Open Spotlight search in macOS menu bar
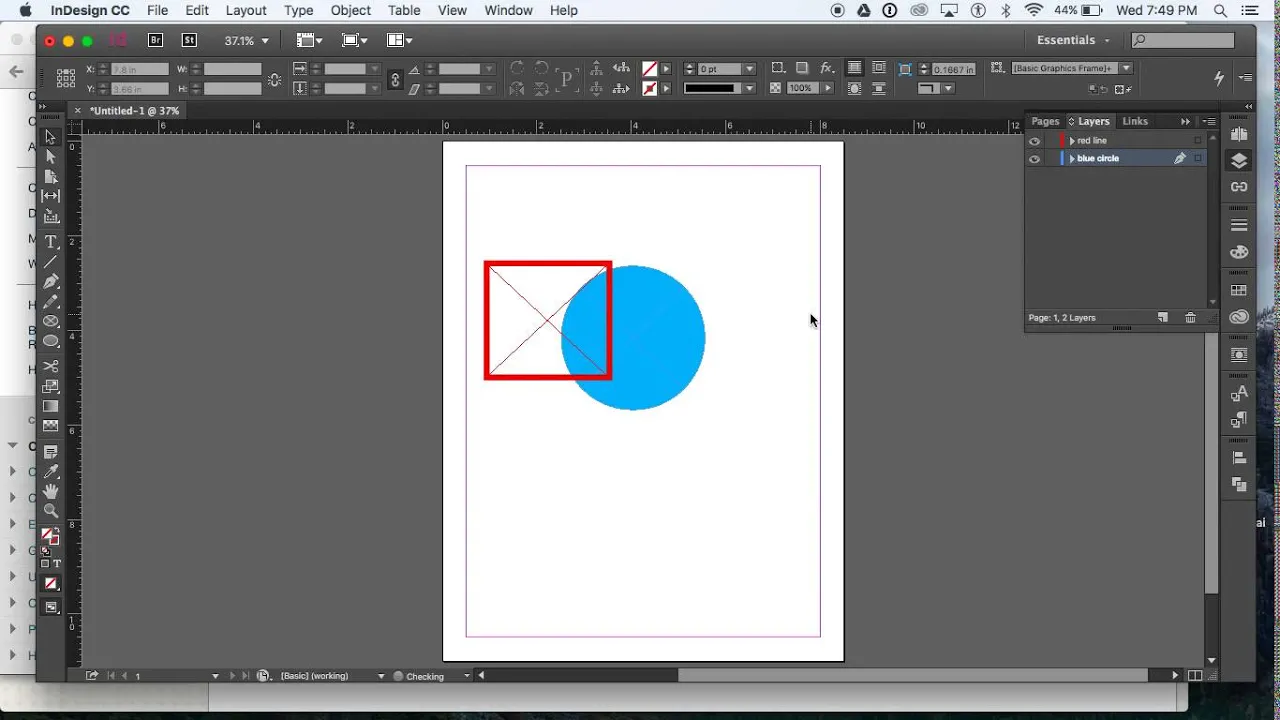This screenshot has width=1280, height=720. point(1220,10)
